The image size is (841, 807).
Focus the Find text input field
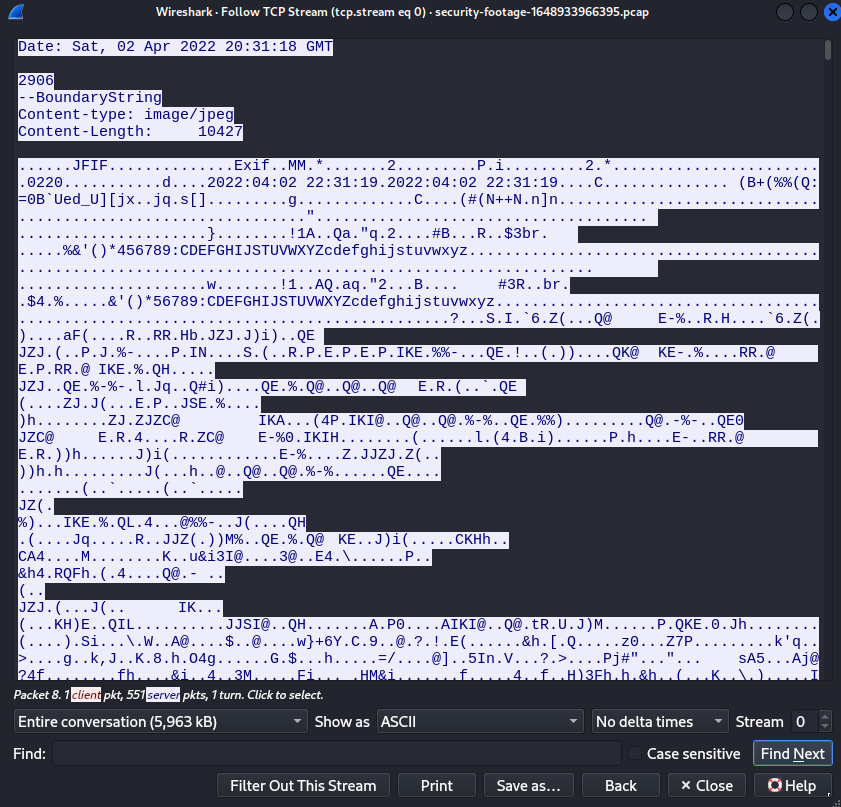pyautogui.click(x=337, y=753)
